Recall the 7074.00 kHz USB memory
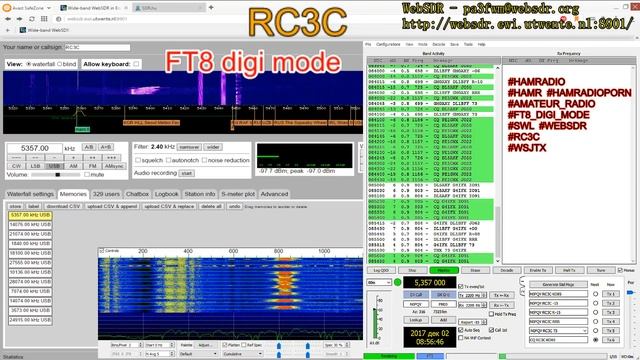Screen dimensions: 640x360 [x=30, y=291]
